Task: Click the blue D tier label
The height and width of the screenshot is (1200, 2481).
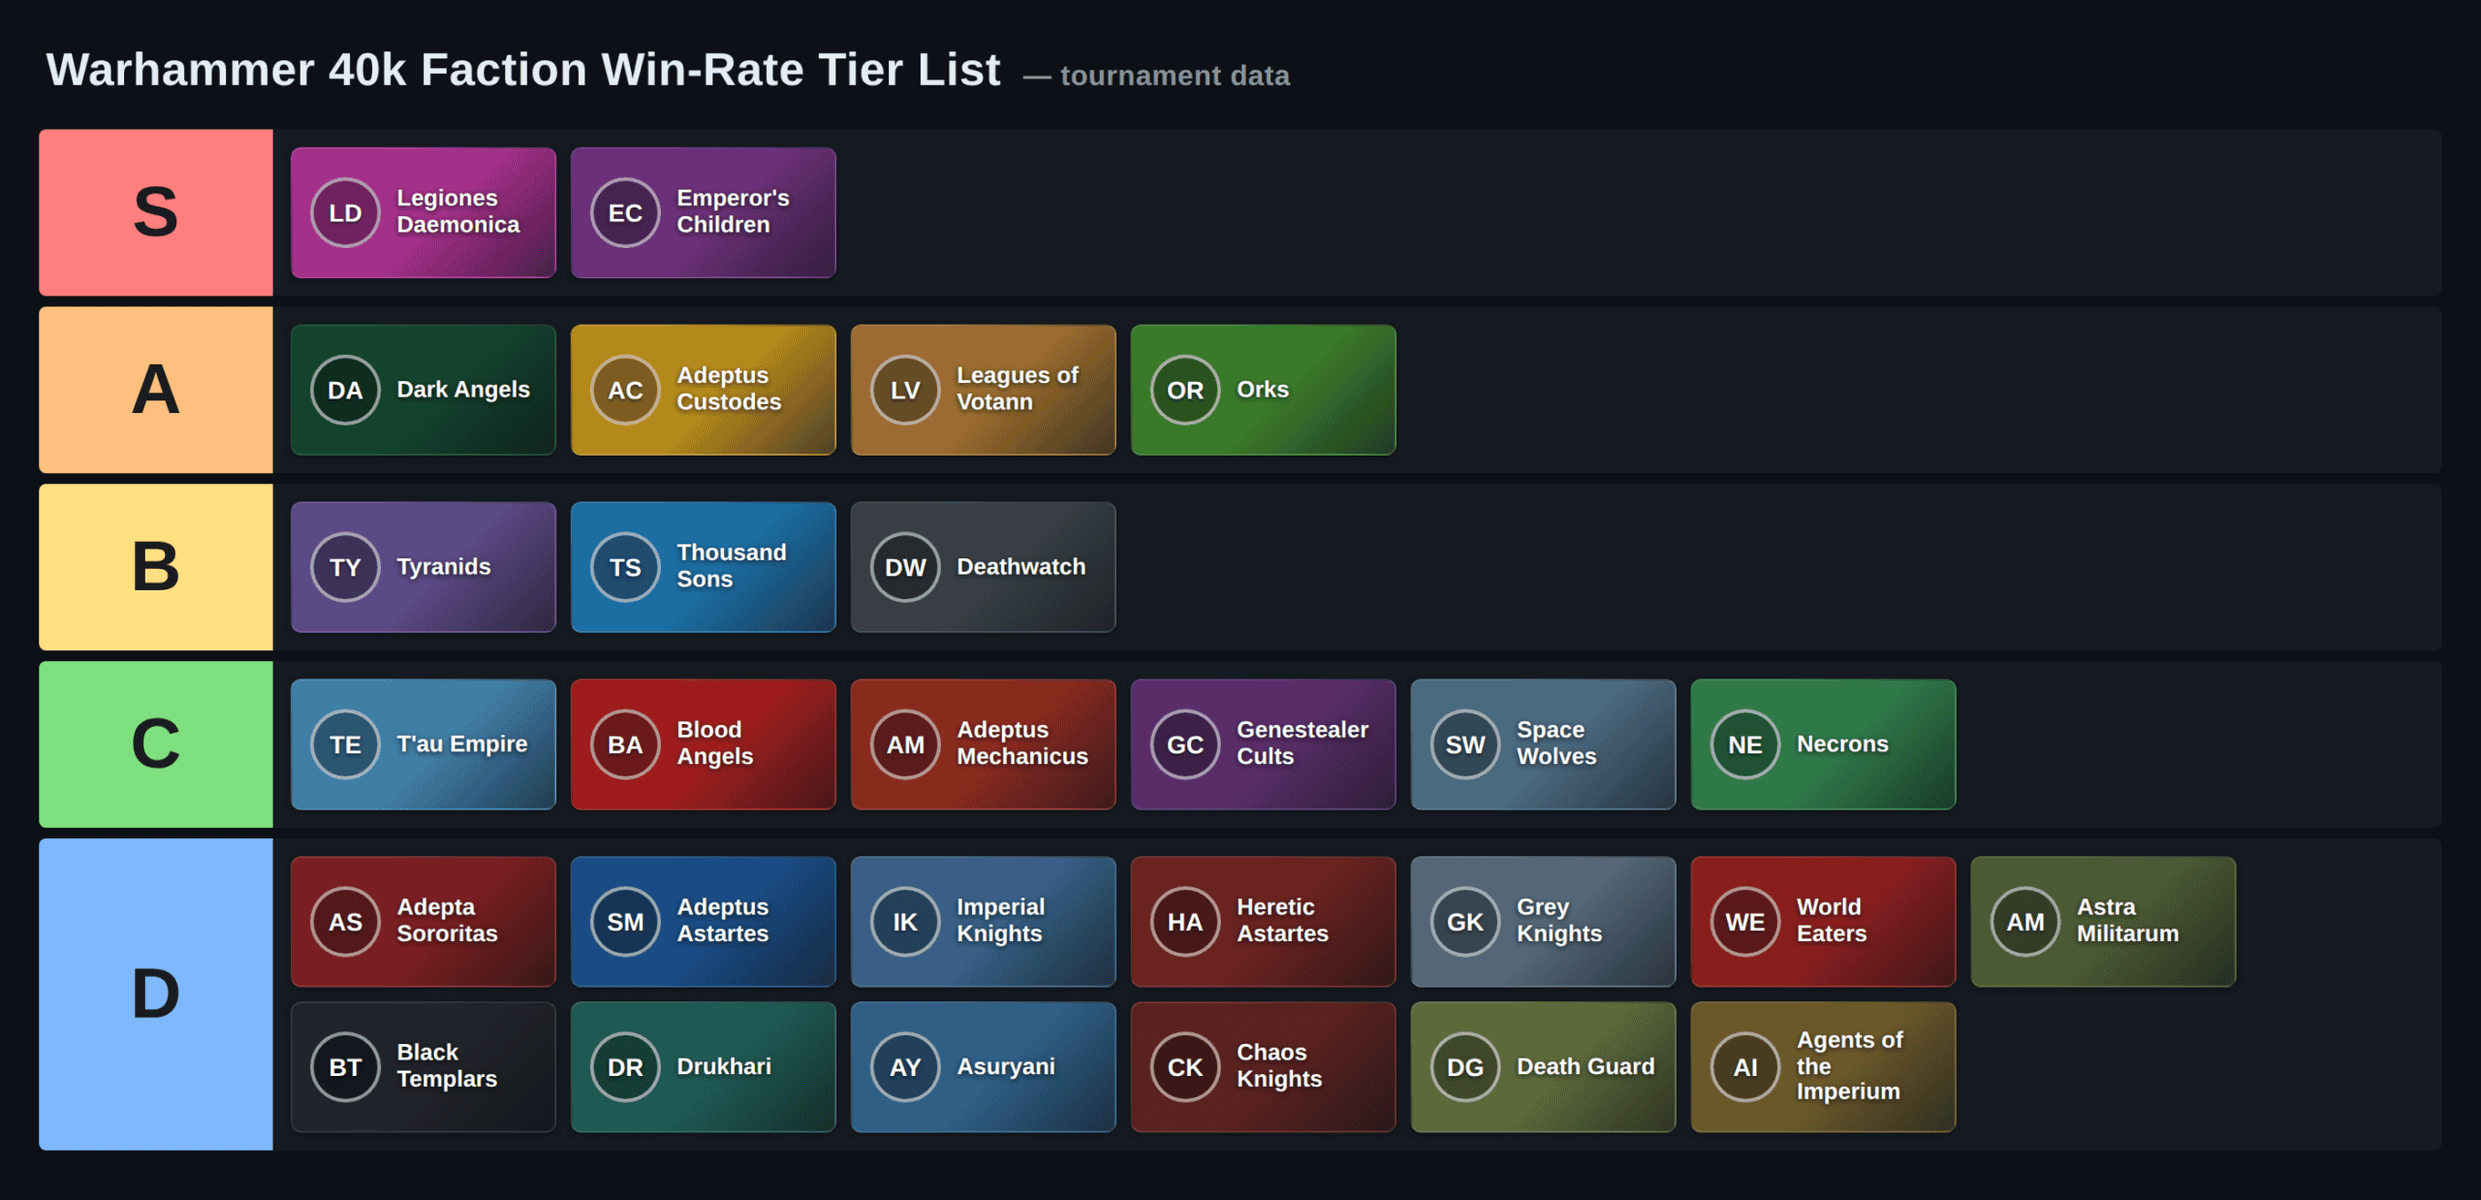Action: click(156, 994)
